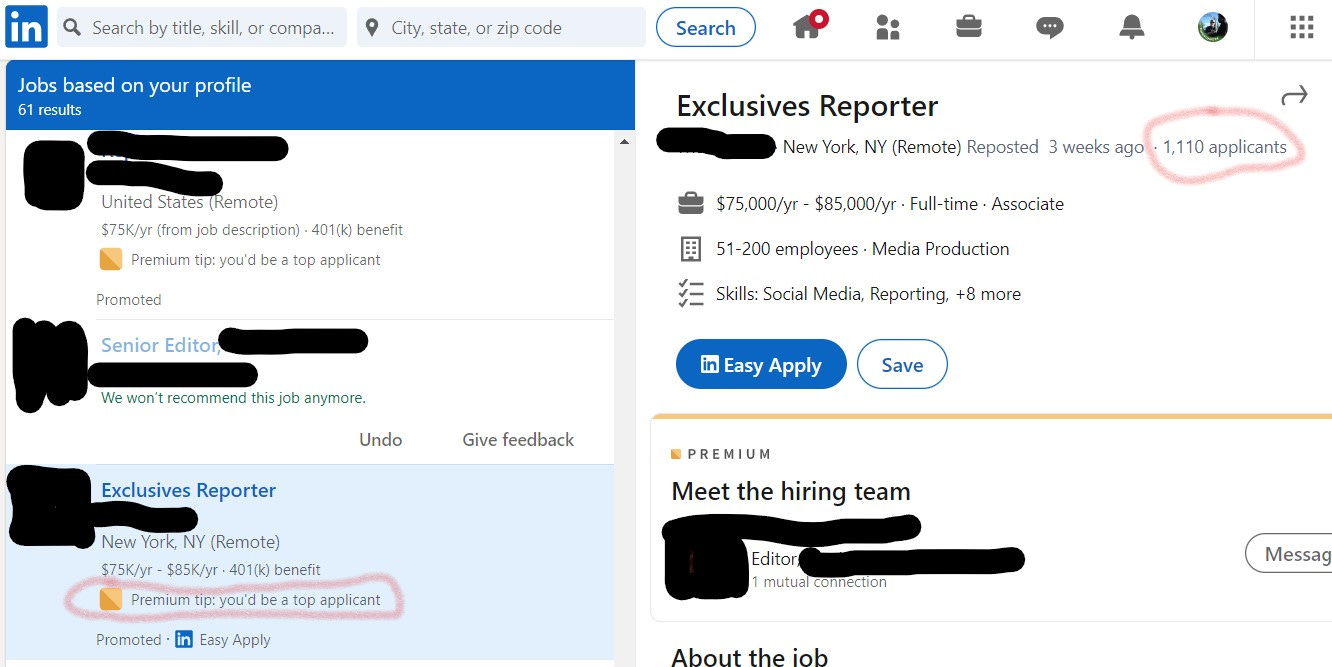The image size is (1332, 667).
Task: Open the LinkedIn home logo
Action: pos(26,27)
